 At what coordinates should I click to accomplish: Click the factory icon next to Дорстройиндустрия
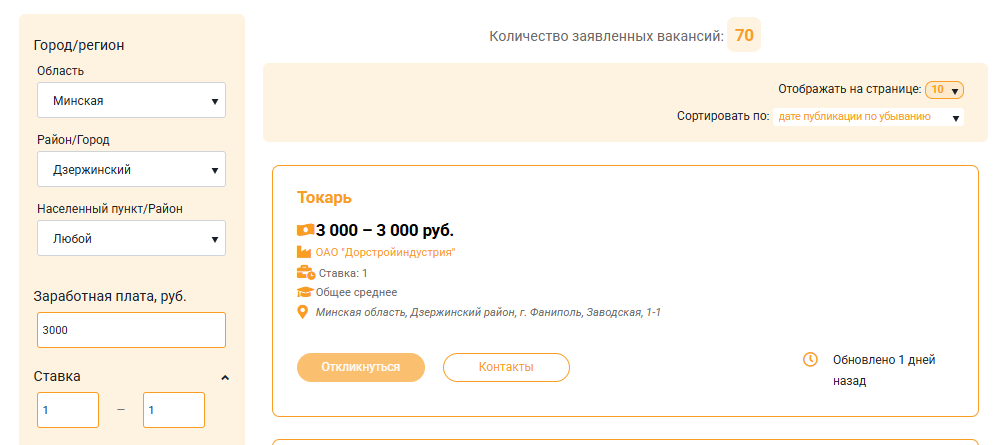[304, 252]
